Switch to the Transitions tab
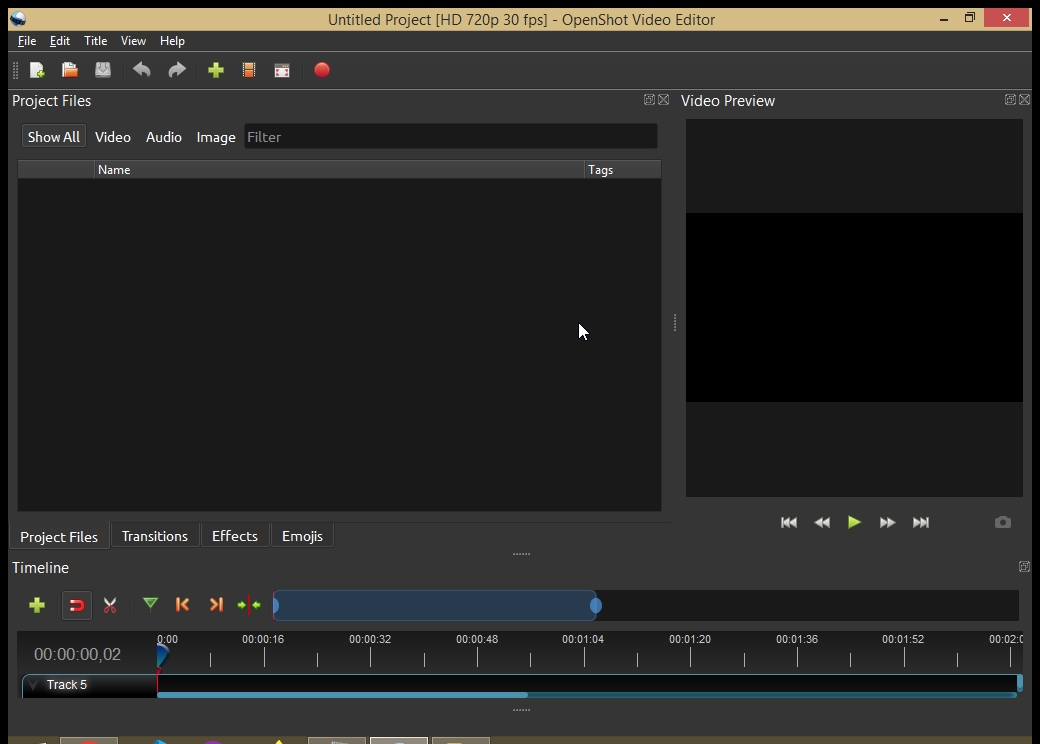Viewport: 1040px width, 744px height. [155, 536]
